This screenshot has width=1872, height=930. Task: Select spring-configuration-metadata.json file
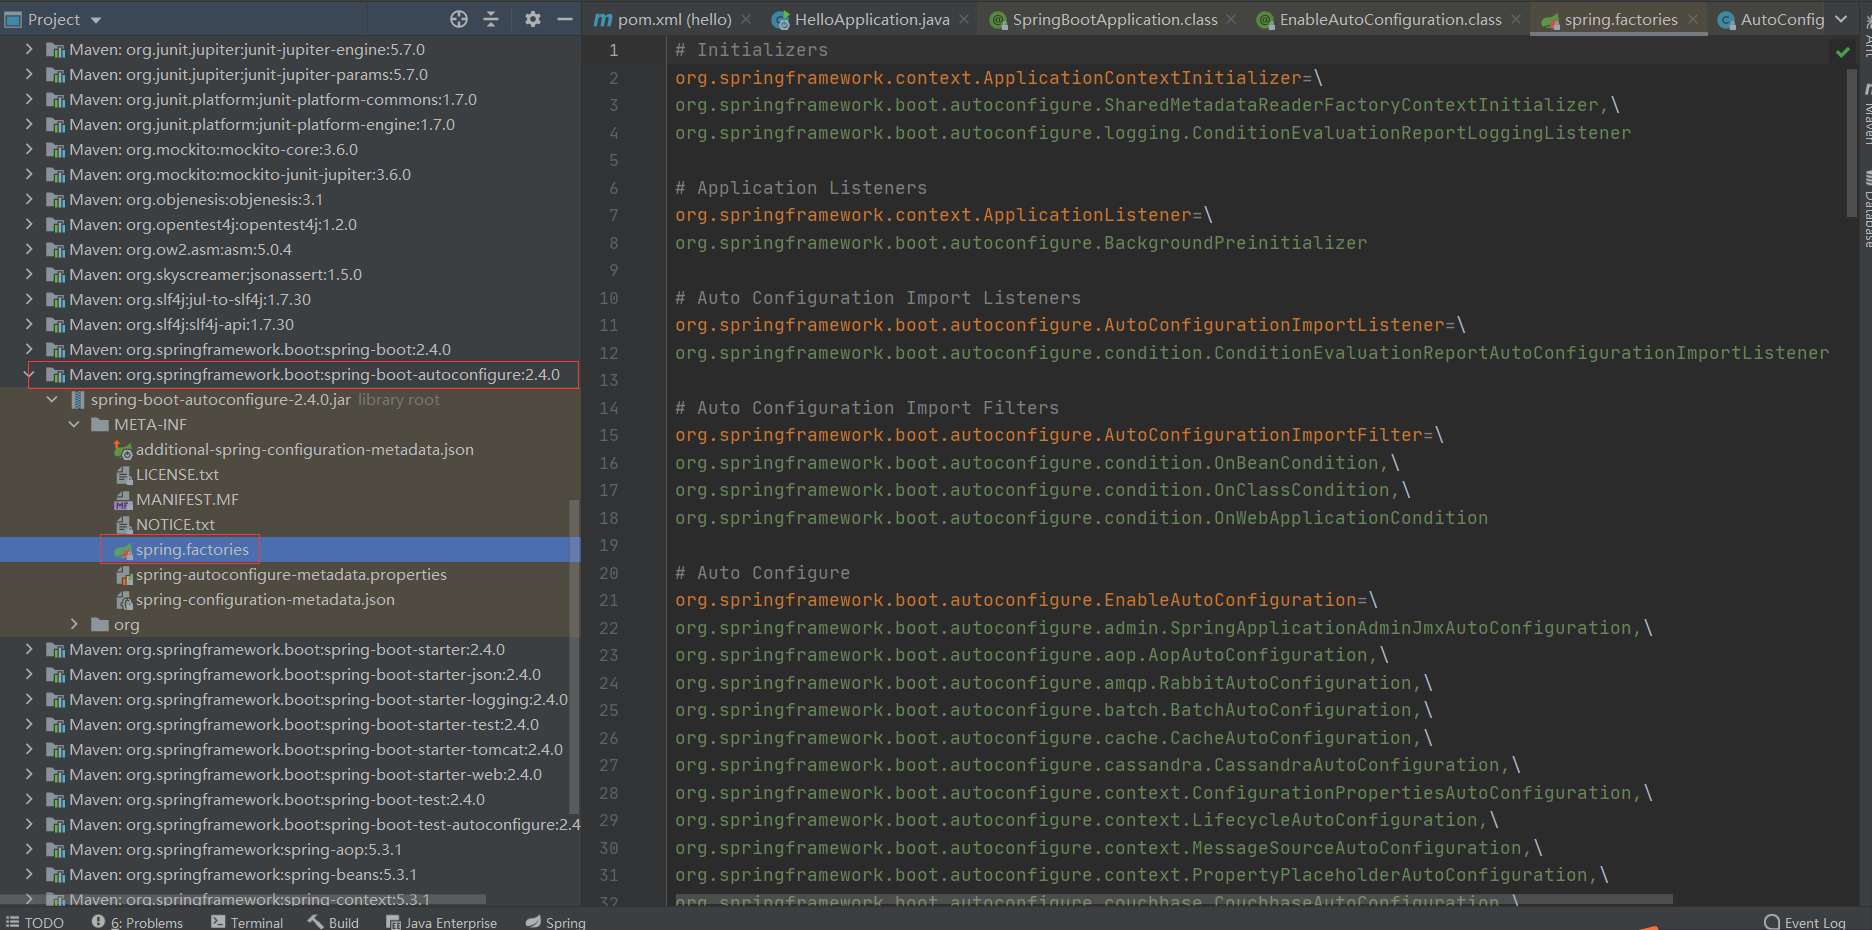265,599
